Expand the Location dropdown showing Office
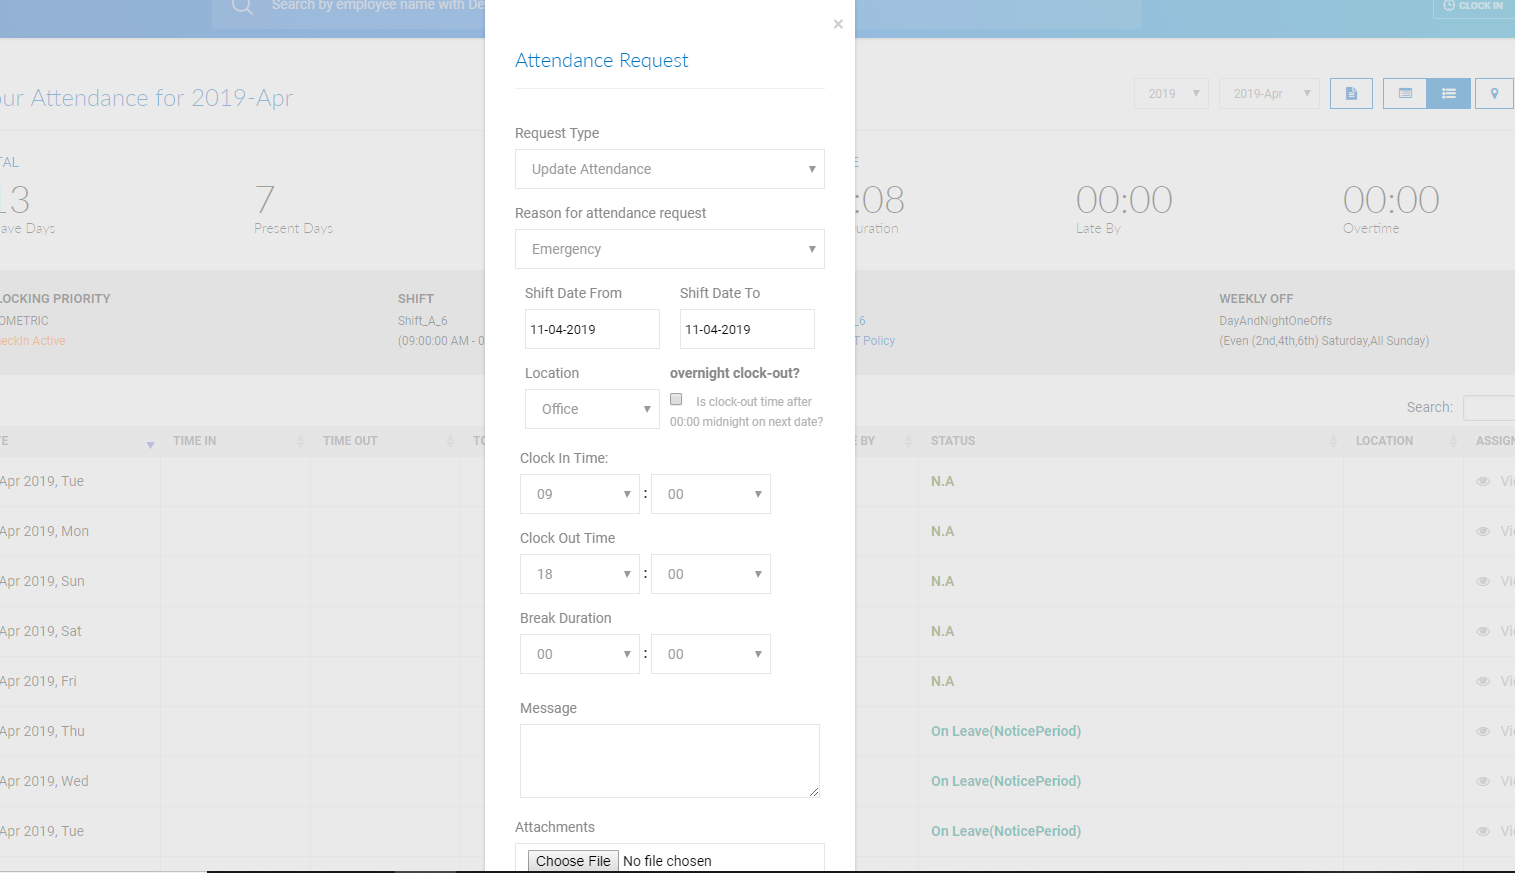The width and height of the screenshot is (1515, 873). [592, 409]
